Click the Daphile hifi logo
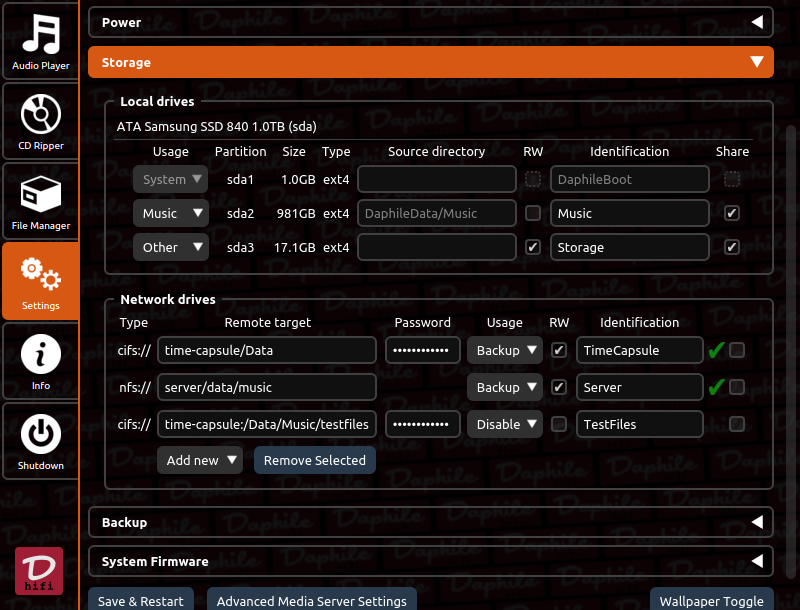 tap(39, 572)
